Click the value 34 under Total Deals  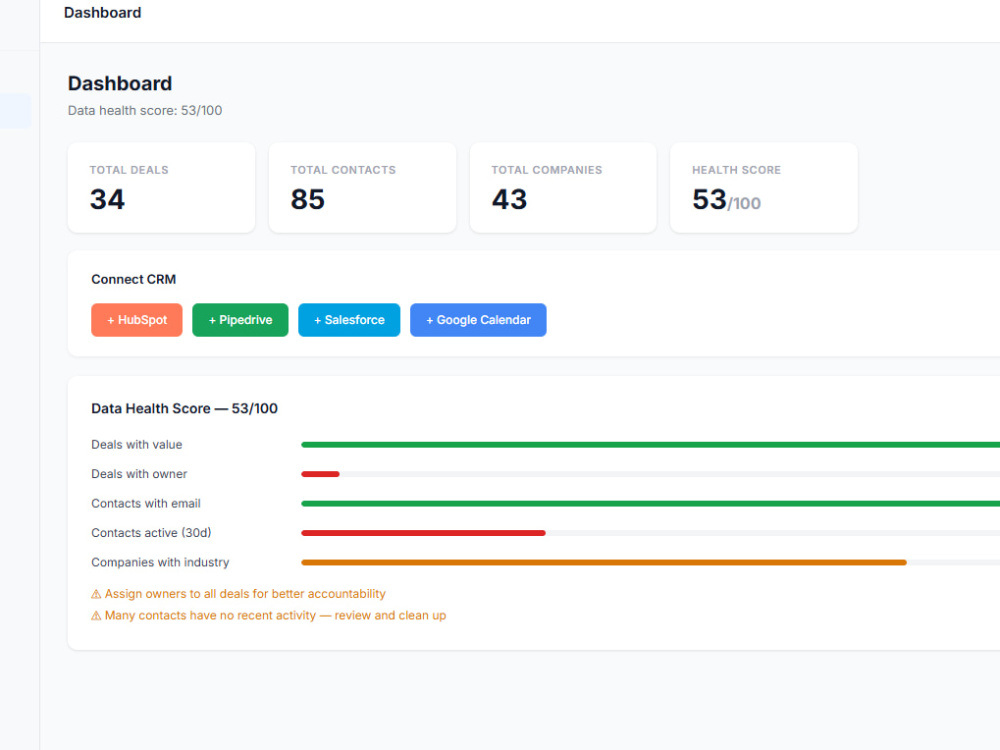pyautogui.click(x=107, y=199)
